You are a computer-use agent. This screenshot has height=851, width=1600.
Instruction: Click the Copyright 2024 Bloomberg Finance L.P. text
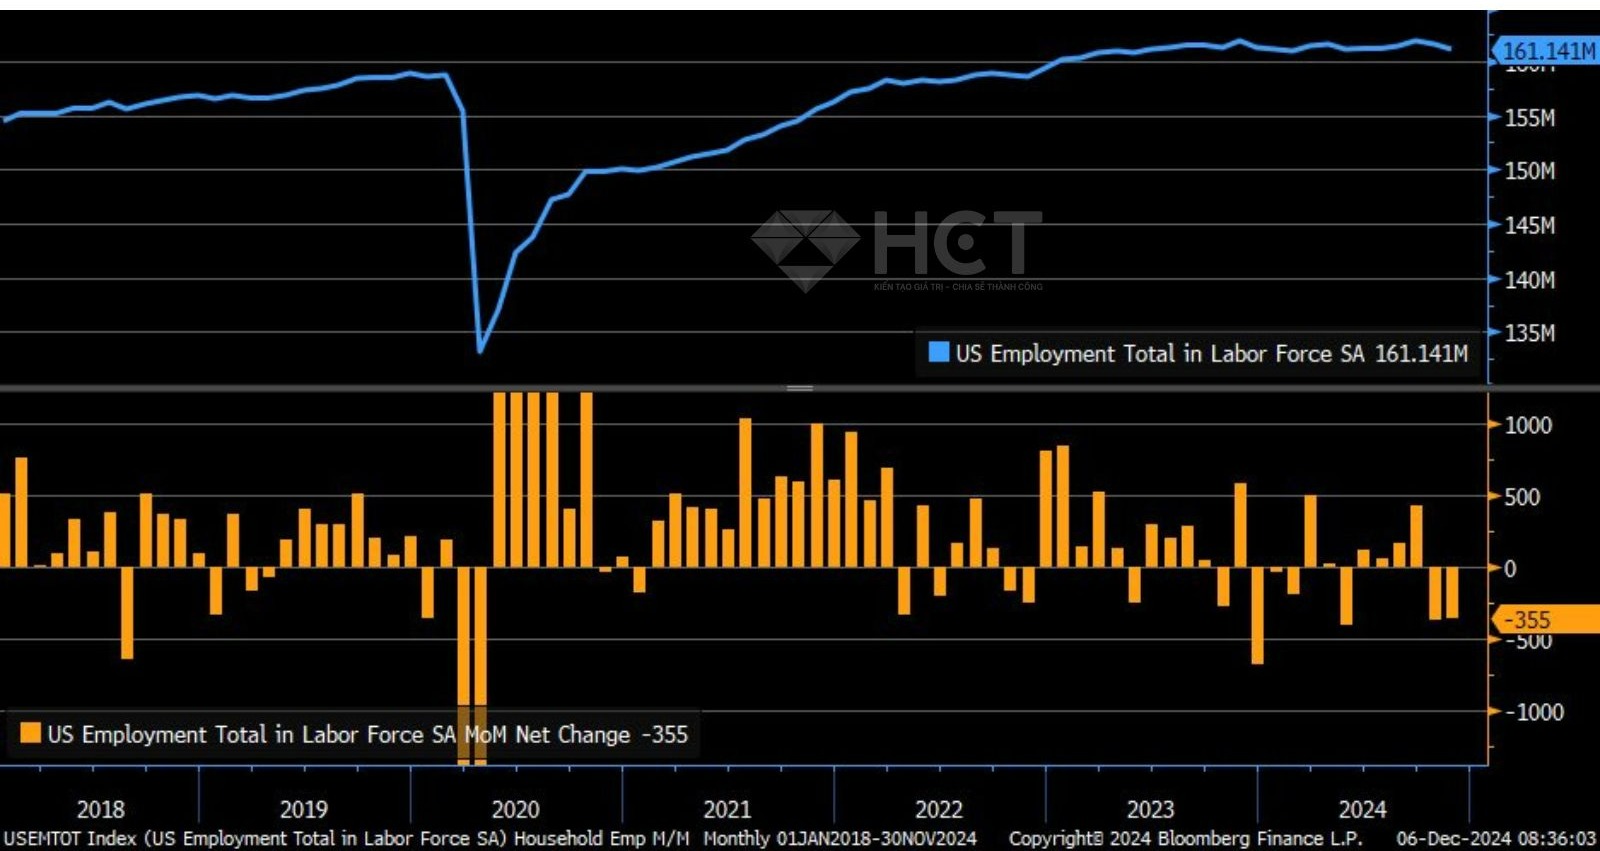click(1185, 838)
